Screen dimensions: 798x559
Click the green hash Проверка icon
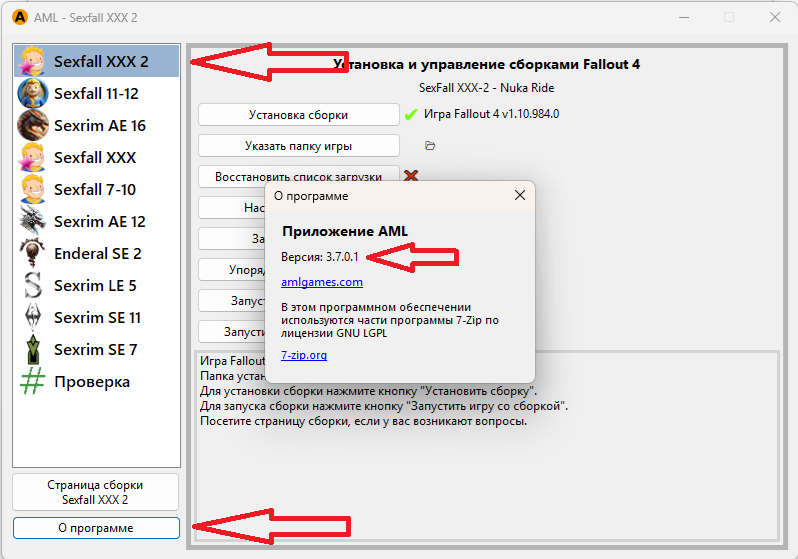click(33, 381)
